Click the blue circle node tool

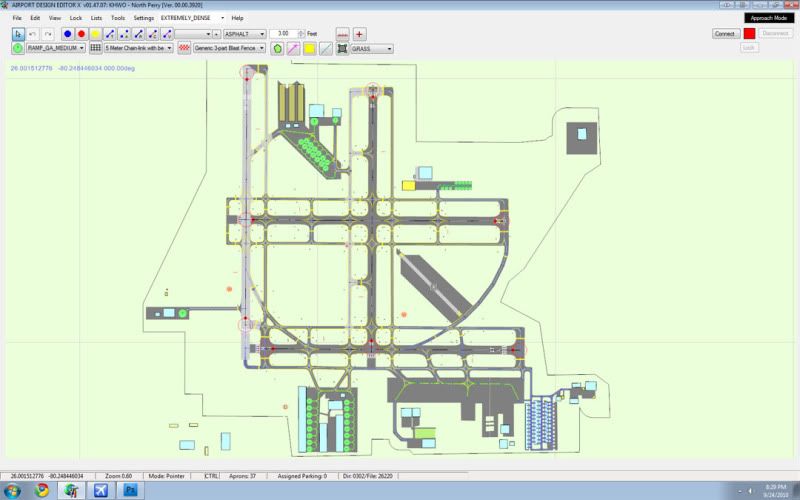[x=67, y=34]
